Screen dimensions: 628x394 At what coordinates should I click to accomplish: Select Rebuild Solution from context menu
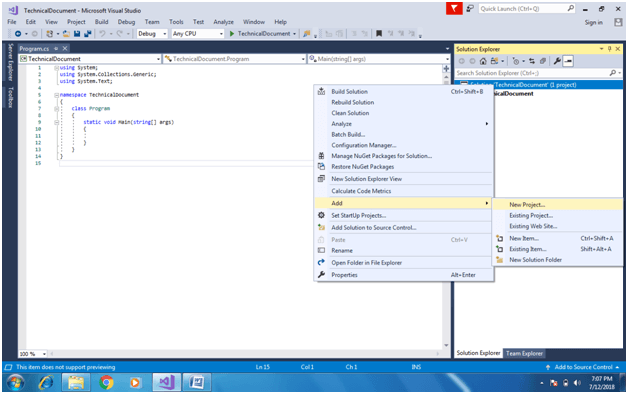point(404,103)
